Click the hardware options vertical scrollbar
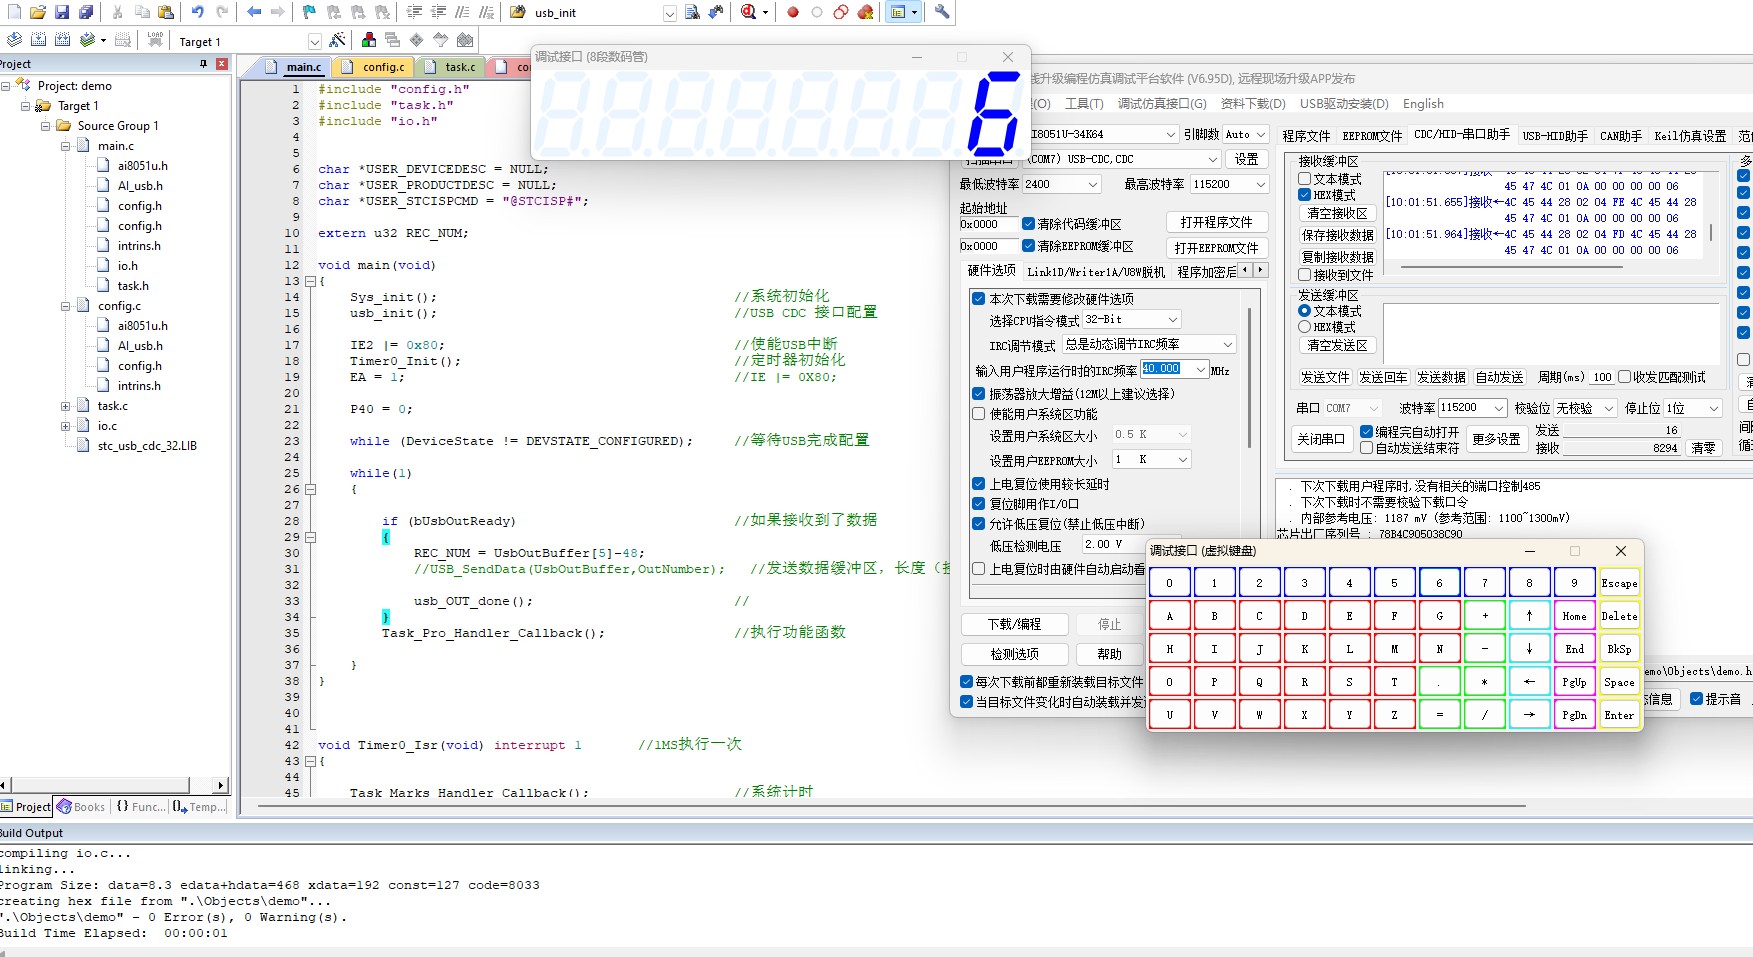This screenshot has width=1753, height=957. tap(1250, 378)
